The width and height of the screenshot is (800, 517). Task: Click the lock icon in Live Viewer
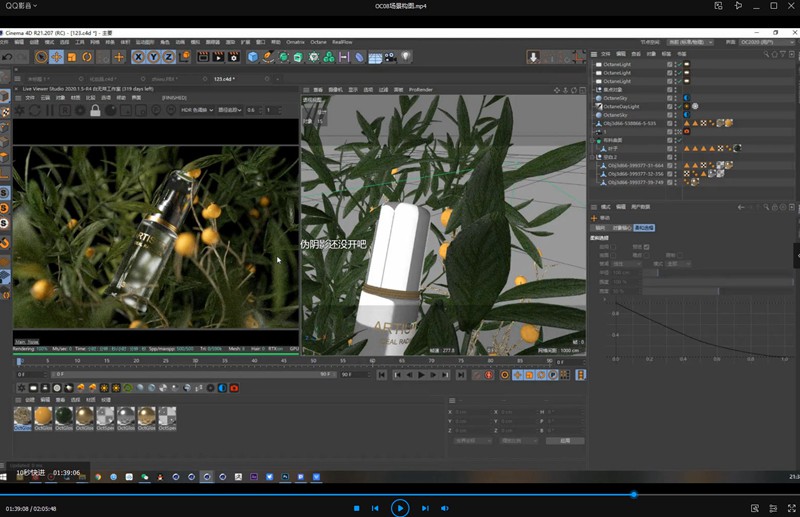95,110
